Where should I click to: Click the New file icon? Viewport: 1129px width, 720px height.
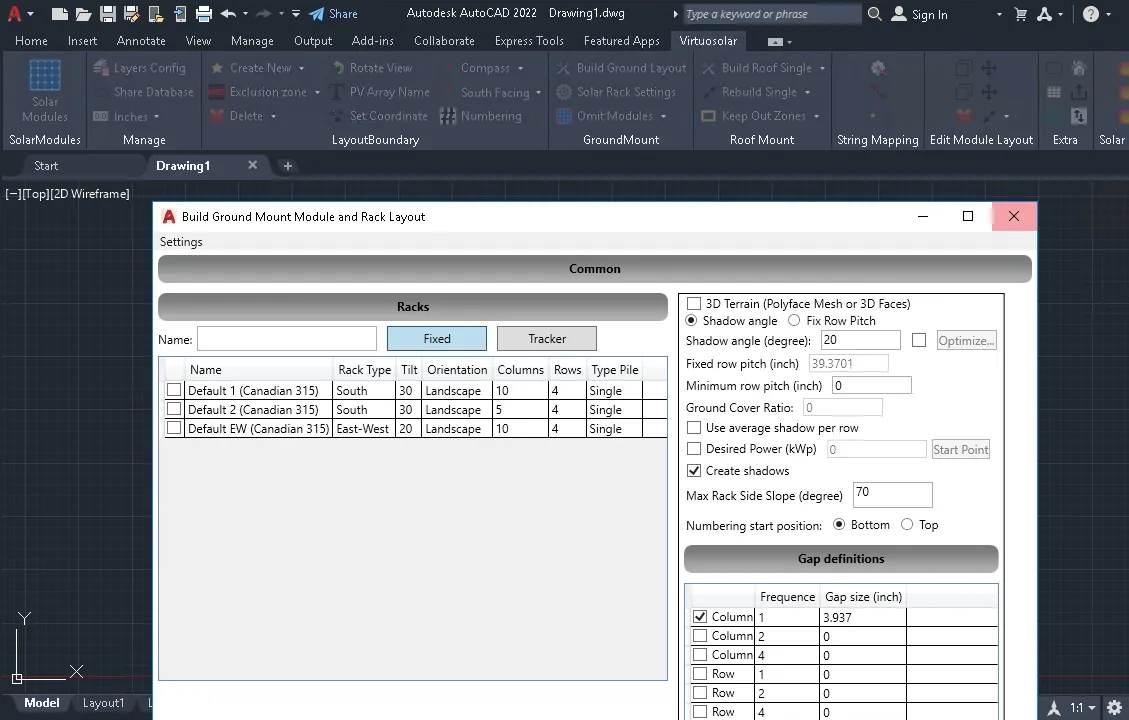coord(60,14)
